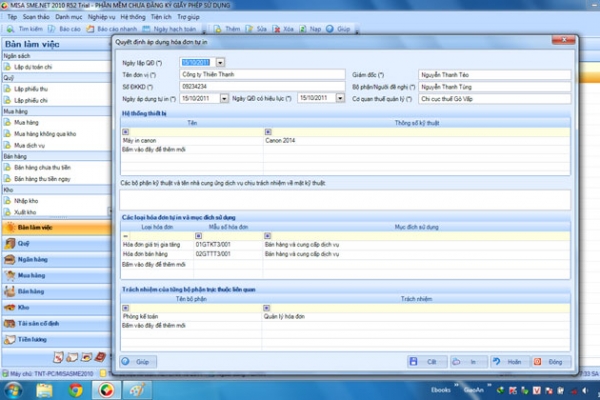600x400 pixels.
Task: Open the Nghiệp vụ menu
Action: [x=100, y=17]
